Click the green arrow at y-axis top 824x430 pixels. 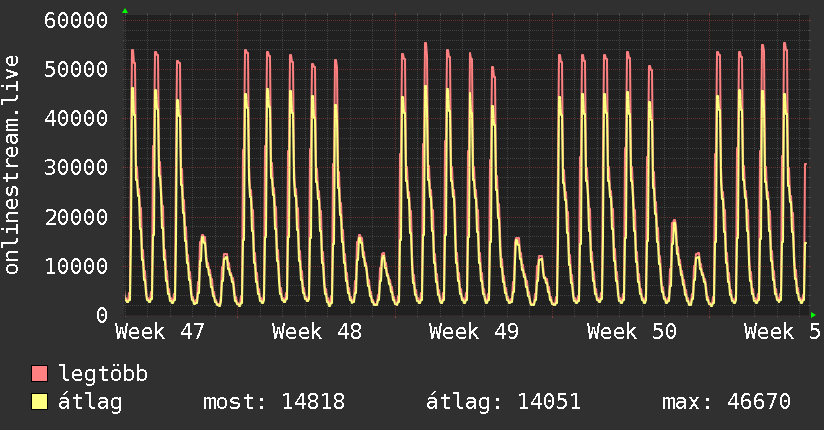click(x=125, y=11)
